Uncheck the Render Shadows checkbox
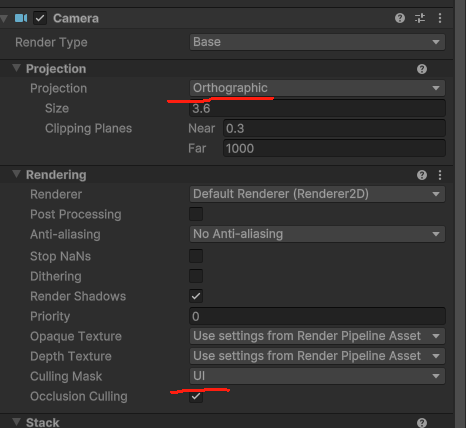Viewport: 466px width, 428px height. (x=196, y=296)
